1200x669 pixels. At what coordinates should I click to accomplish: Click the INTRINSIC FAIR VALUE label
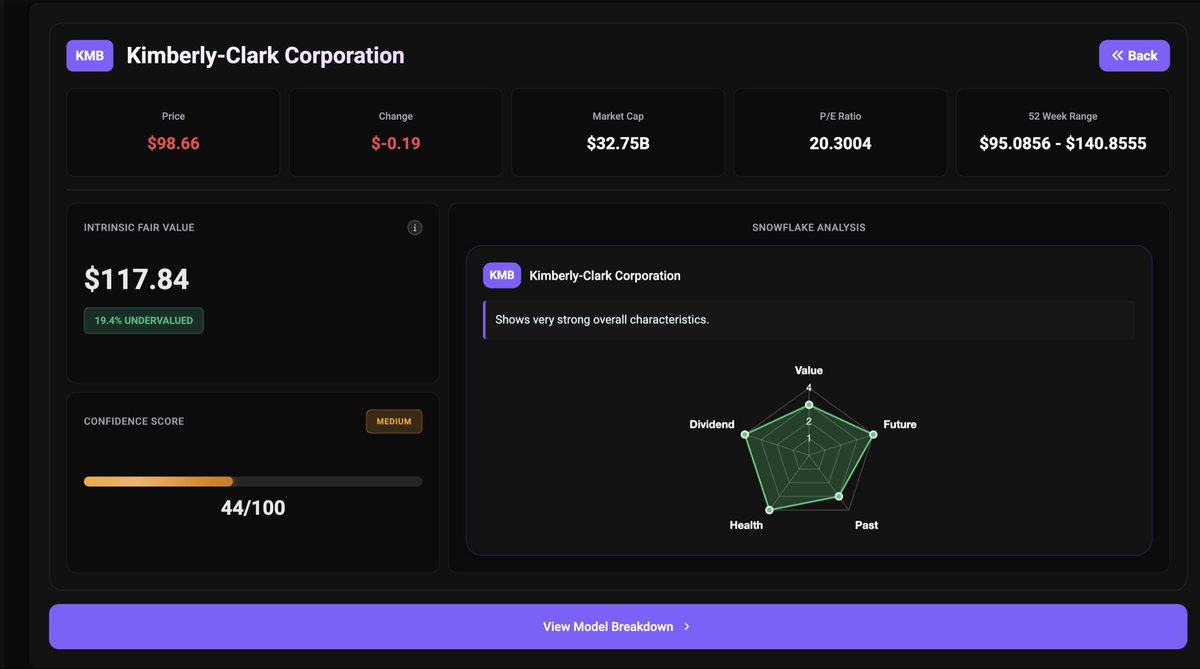point(139,228)
